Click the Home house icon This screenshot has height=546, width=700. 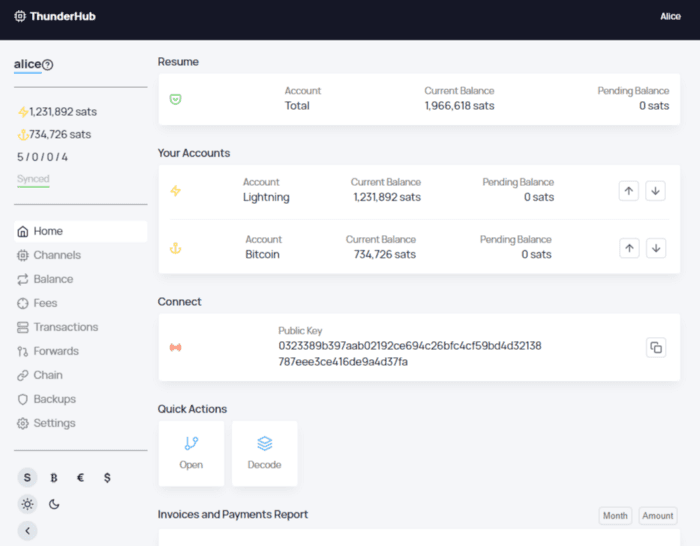click(23, 231)
